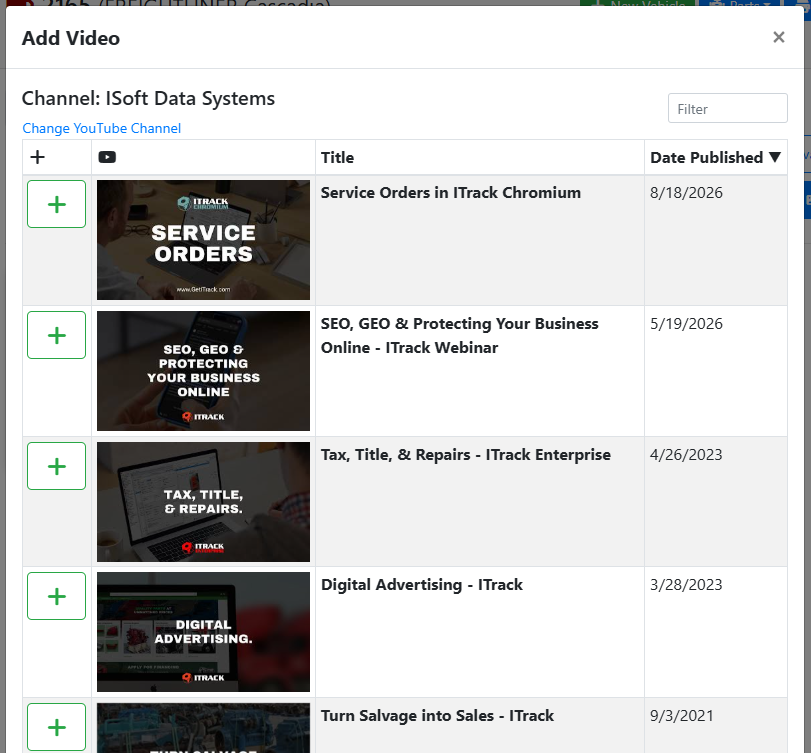Close the Add Video dialog
811x753 pixels.
click(778, 37)
